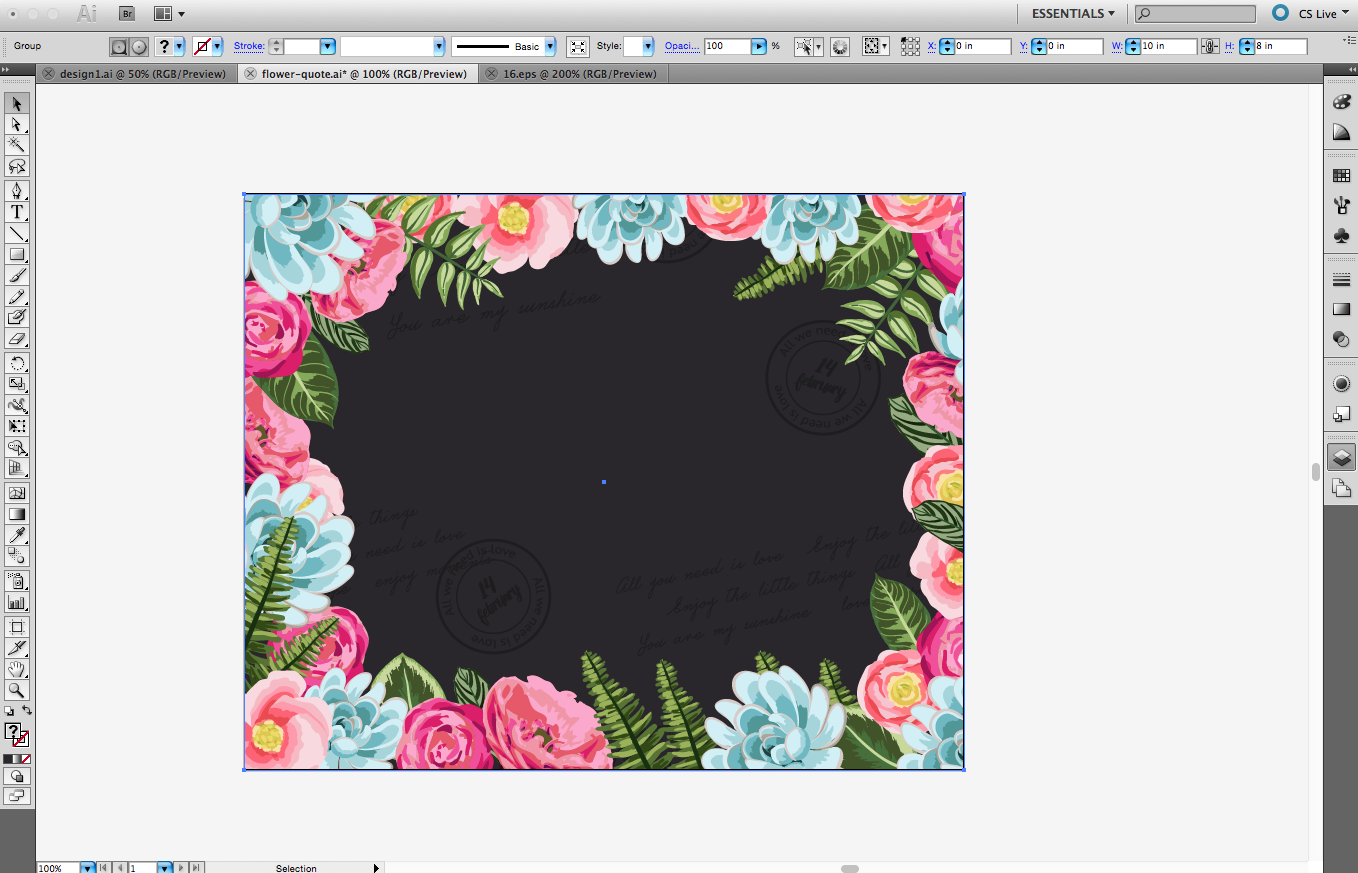Screen dimensions: 1358x873
Task: Open the Stroke panel icon
Action: (1341, 279)
